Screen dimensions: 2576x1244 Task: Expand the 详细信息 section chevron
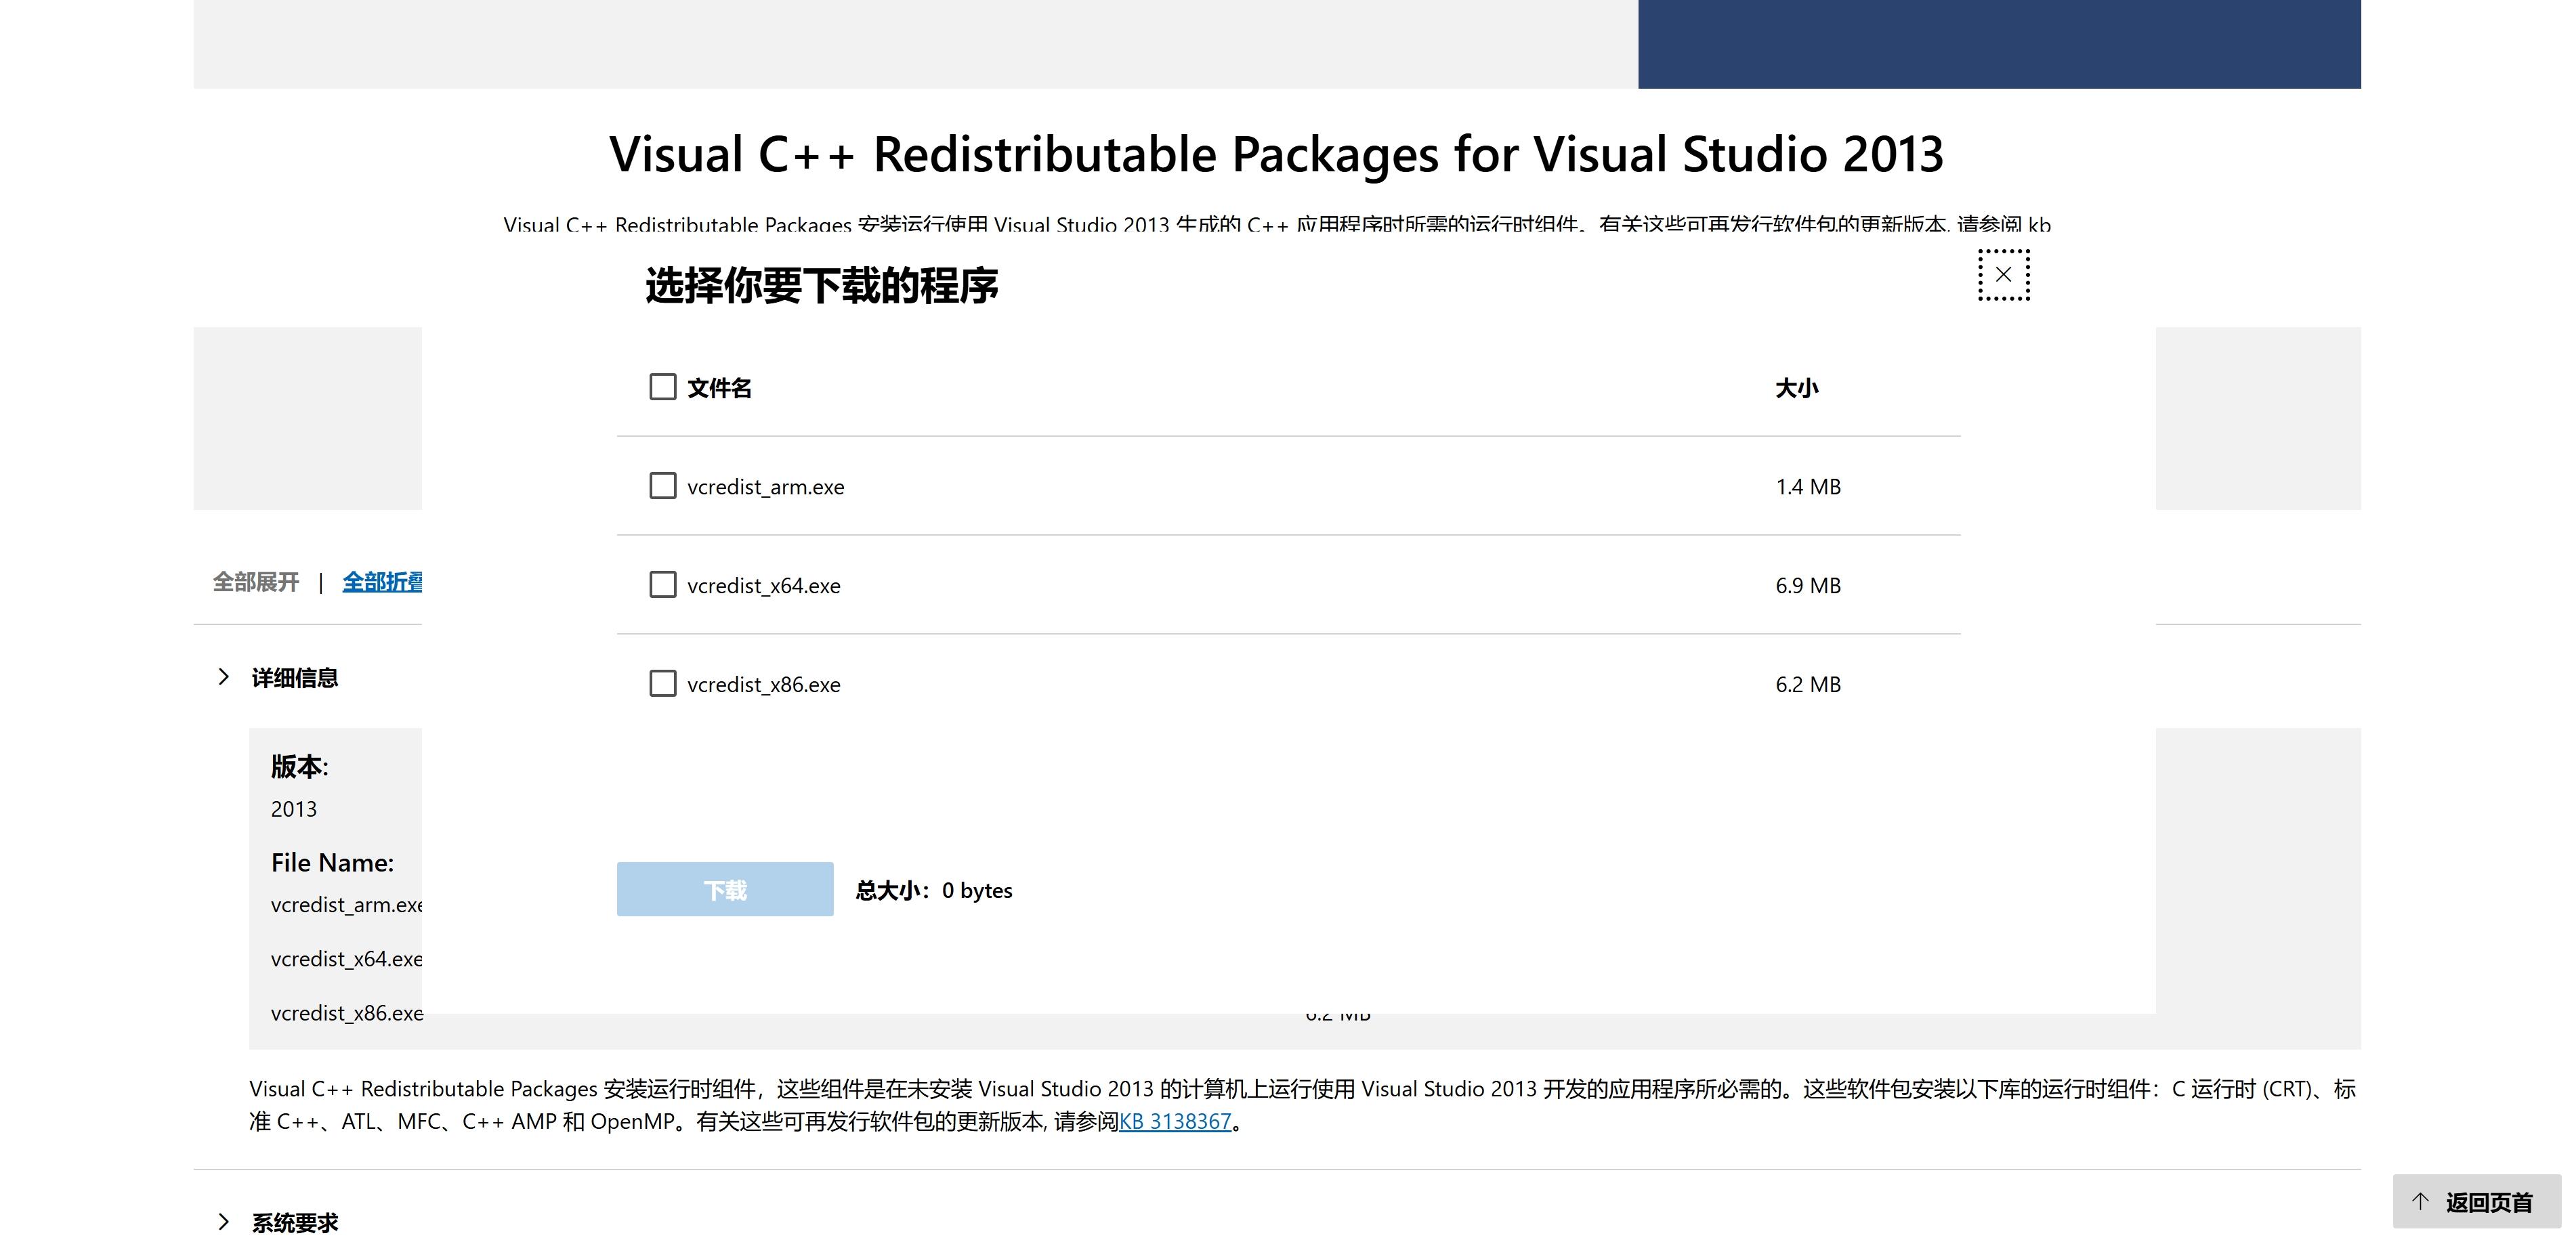[x=223, y=677]
